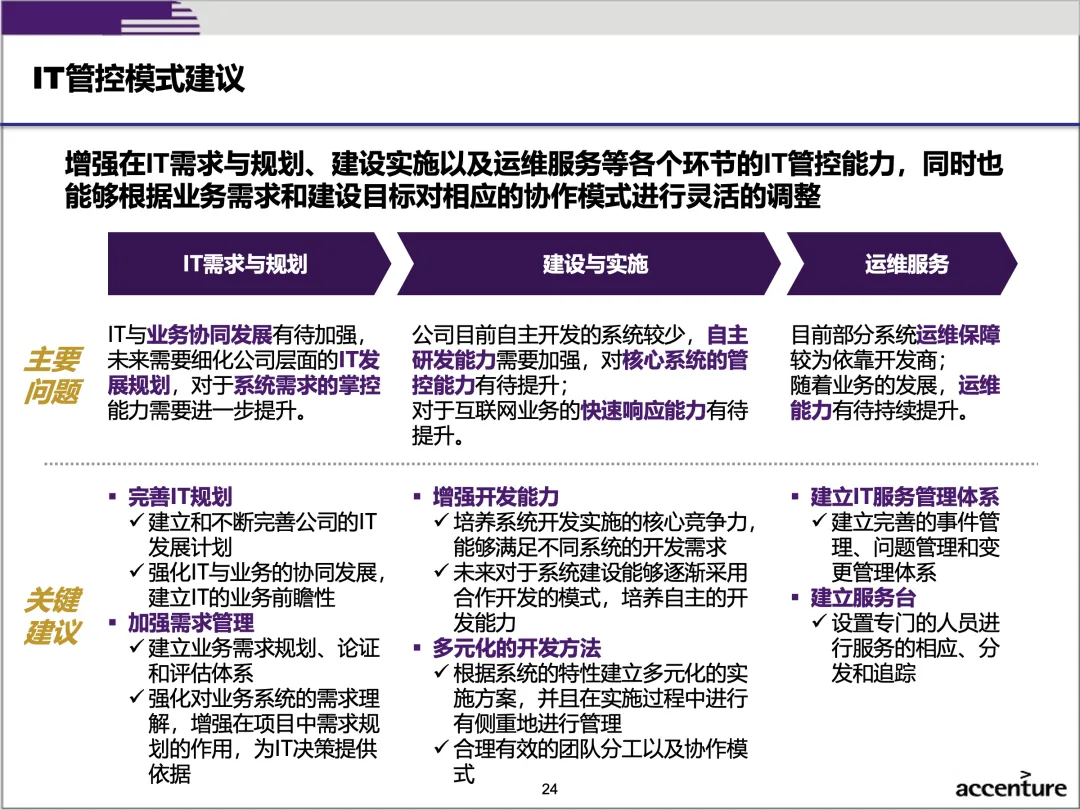Click the page number 24

(549, 789)
